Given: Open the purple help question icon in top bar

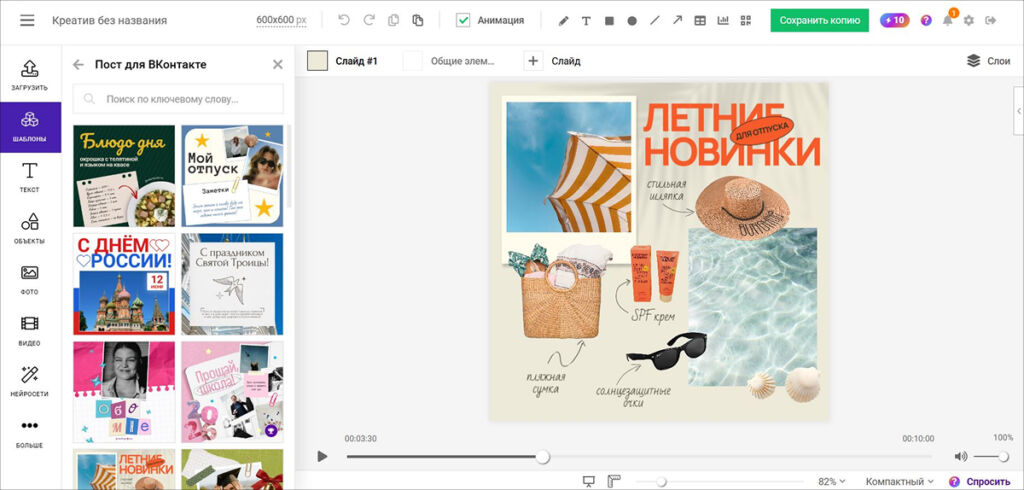Looking at the screenshot, I should (926, 20).
